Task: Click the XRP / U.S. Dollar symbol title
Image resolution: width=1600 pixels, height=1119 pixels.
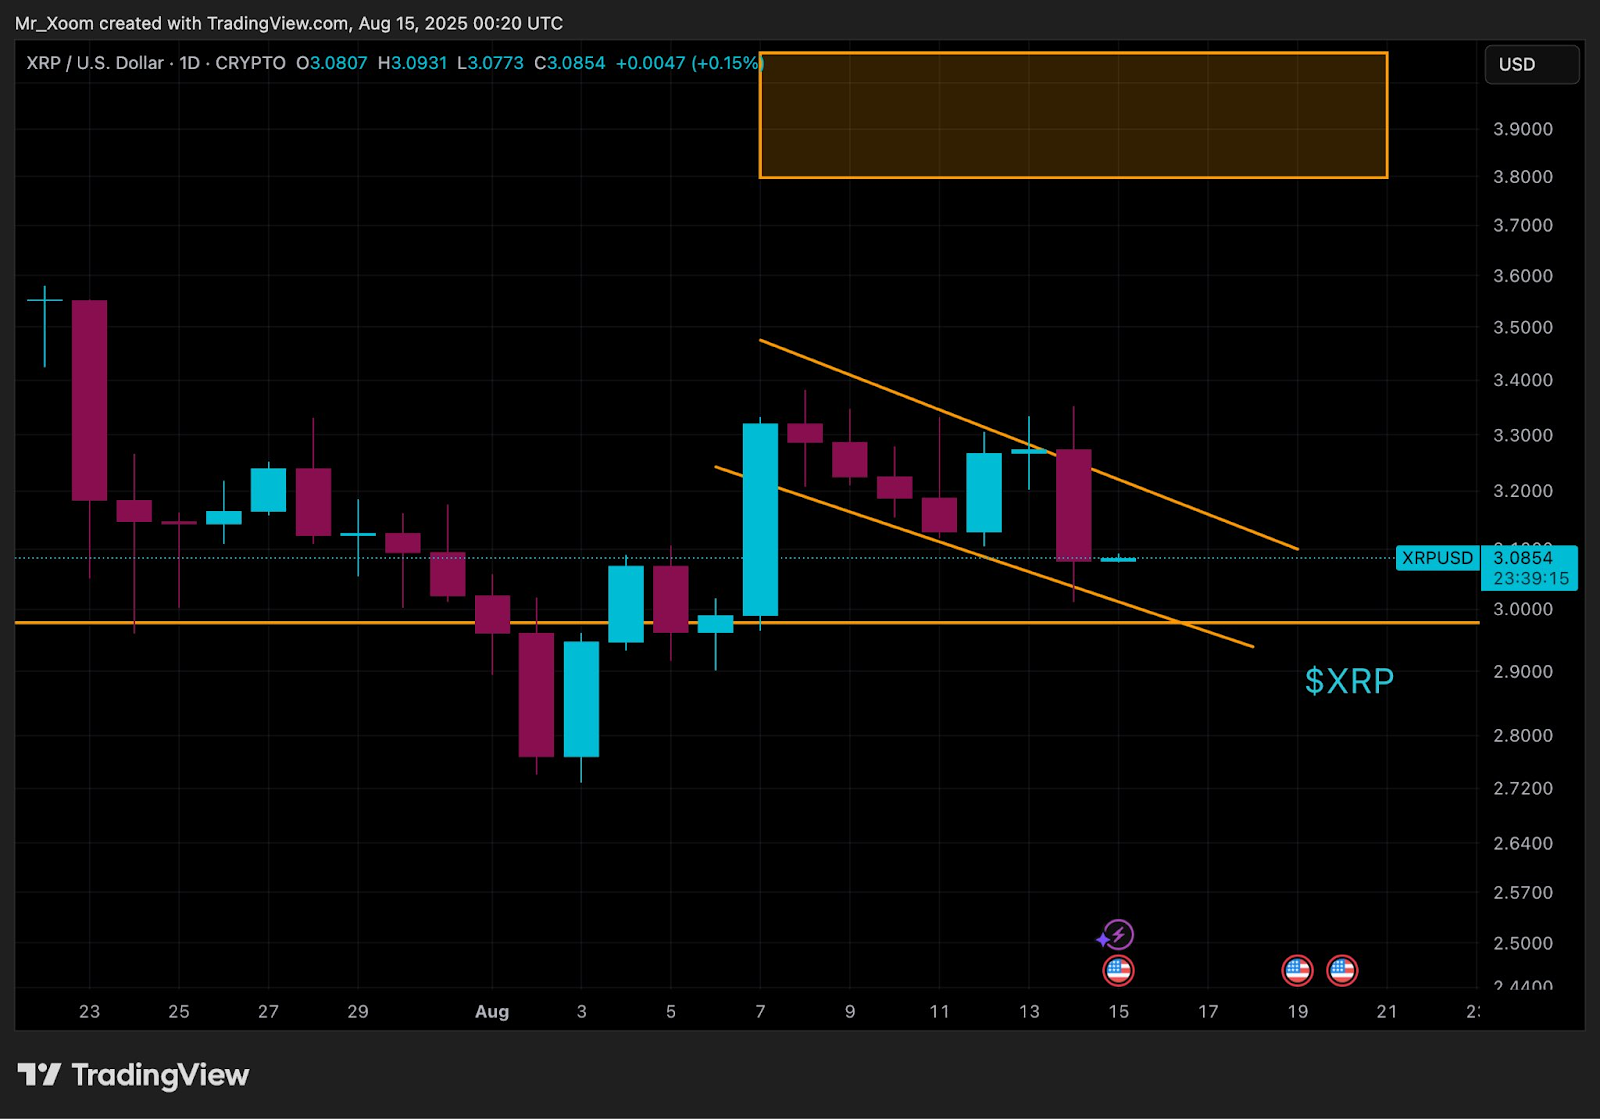Action: tap(95, 63)
